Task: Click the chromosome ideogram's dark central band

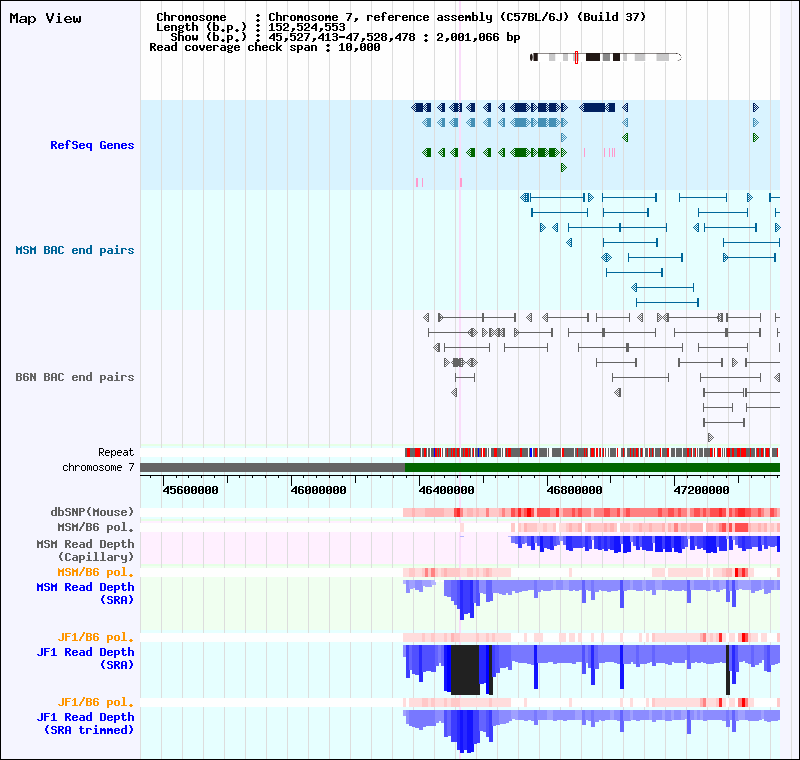Action: click(x=592, y=57)
